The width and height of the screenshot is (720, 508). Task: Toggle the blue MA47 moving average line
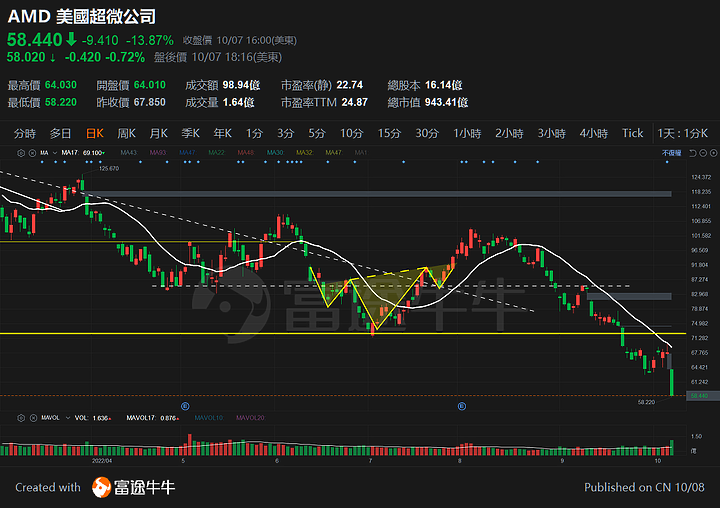pos(187,152)
